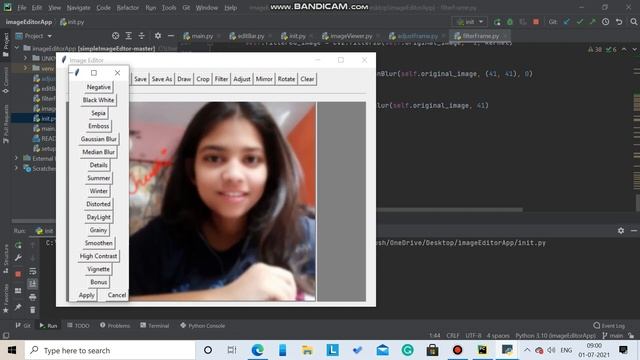
Task: Click Git update project icon
Action: [567, 22]
